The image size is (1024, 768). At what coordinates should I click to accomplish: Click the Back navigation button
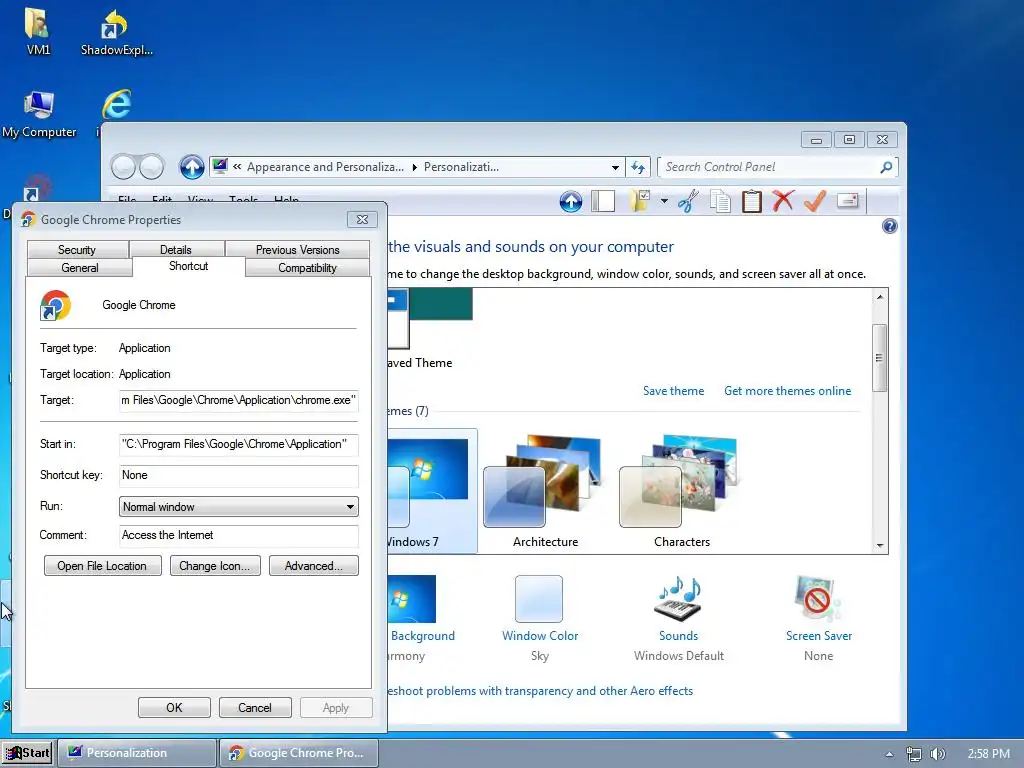click(x=124, y=167)
